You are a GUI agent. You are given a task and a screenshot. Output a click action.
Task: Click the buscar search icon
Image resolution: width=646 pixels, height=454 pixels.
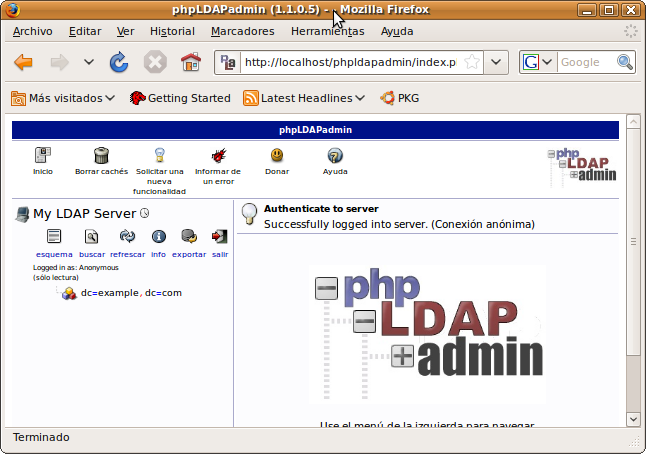coord(92,237)
